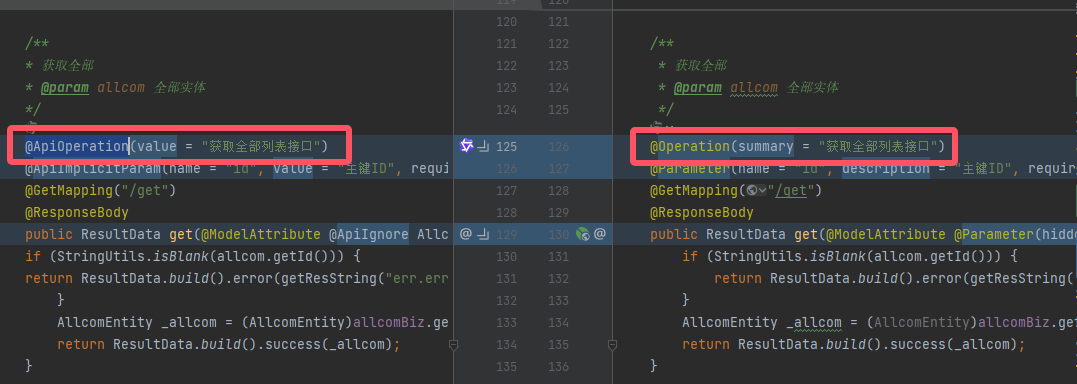Viewport: 1077px width, 384px height.
Task: Click the purple AI assistant icon at line 125
Action: click(466, 146)
